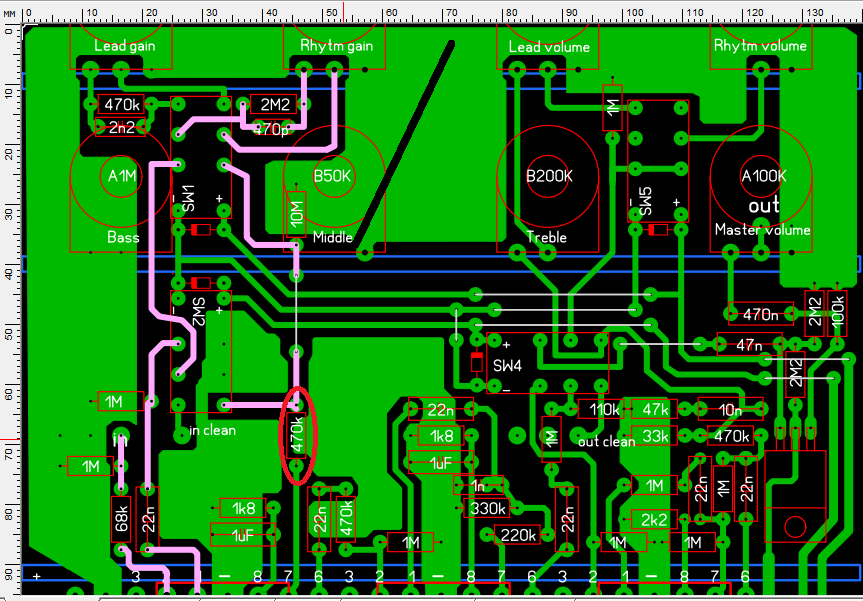Click the 70 mark on the horizontal ruler
Screen dimensions: 863x601
click(450, 13)
